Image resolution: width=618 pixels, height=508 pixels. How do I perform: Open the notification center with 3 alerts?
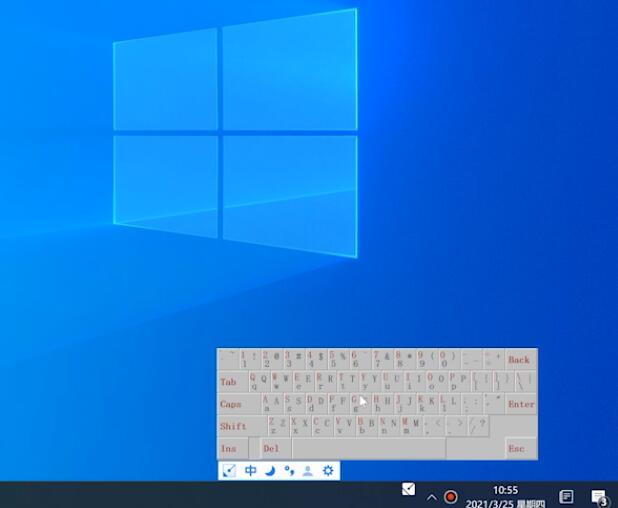[x=598, y=498]
